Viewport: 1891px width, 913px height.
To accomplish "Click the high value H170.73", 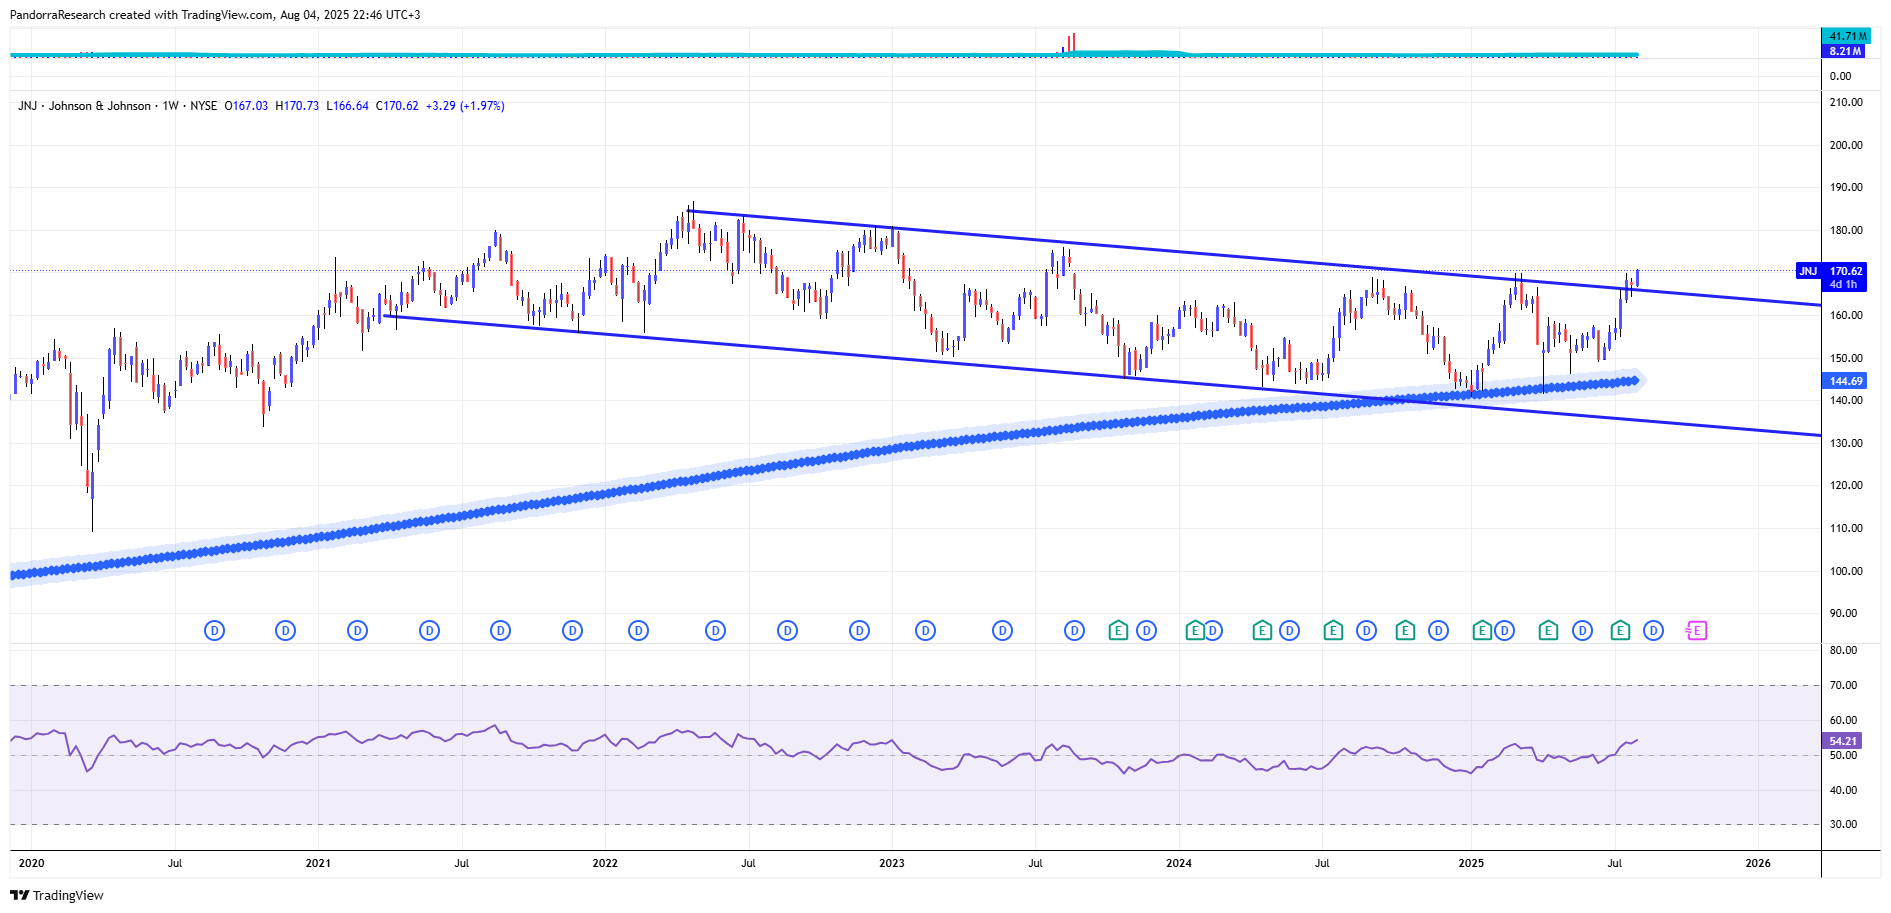I will [x=297, y=106].
